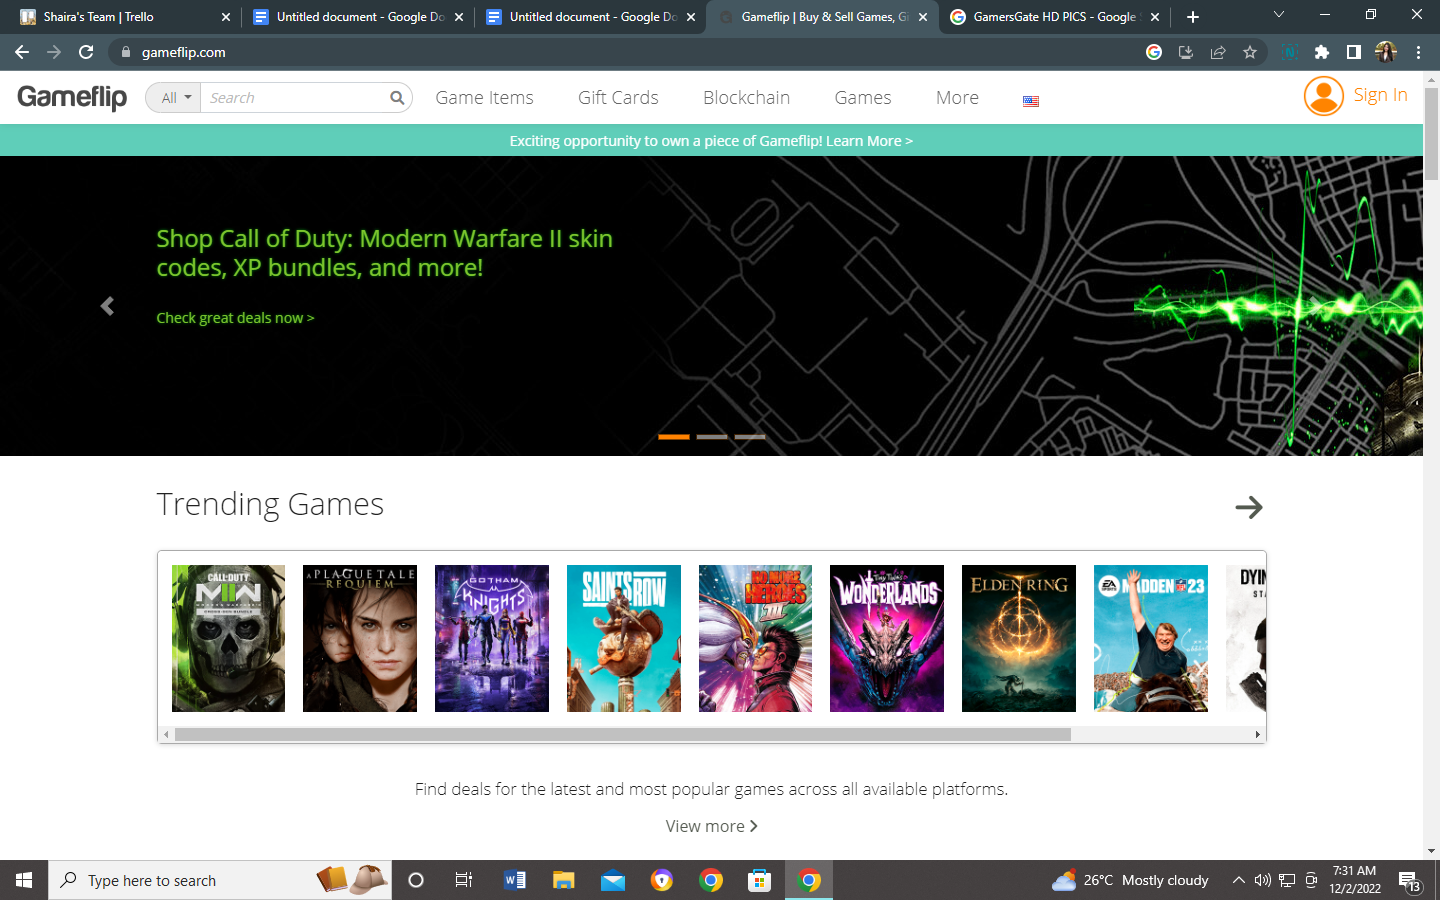Show hidden system tray icons
1440x900 pixels.
[x=1238, y=880]
